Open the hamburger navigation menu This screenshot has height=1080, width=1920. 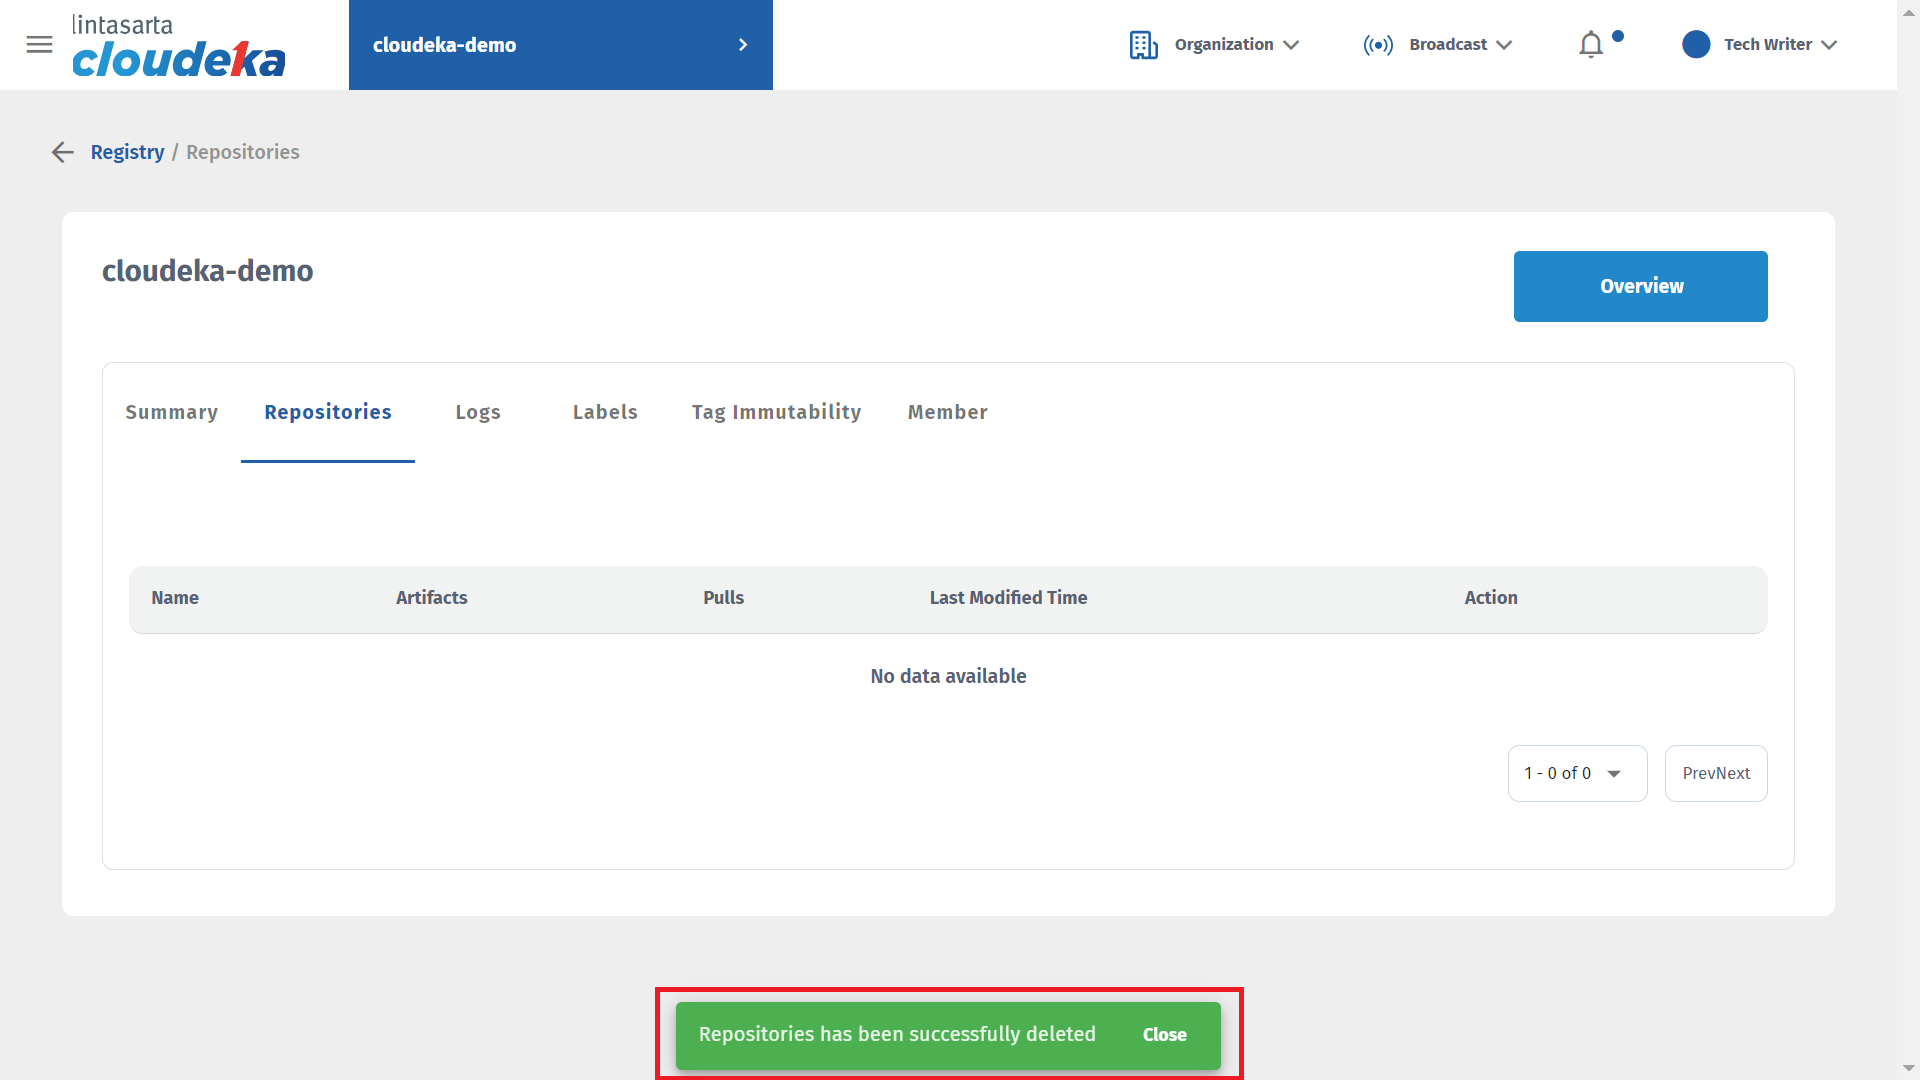tap(39, 44)
